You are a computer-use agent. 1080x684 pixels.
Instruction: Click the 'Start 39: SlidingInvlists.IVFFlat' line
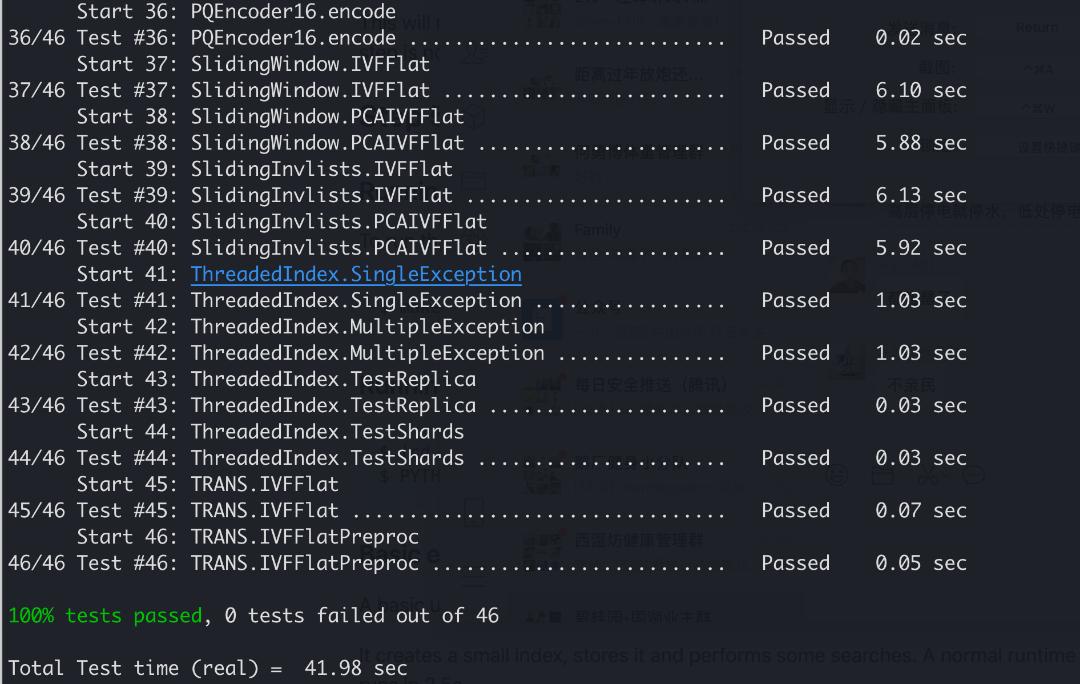[x=264, y=169]
